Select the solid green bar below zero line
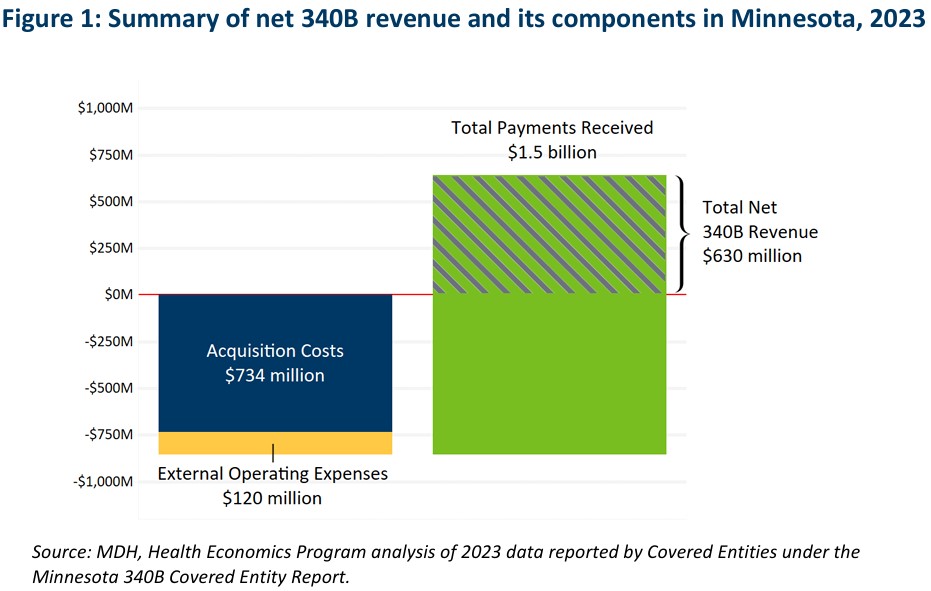This screenshot has width=931, height=591. 548,374
